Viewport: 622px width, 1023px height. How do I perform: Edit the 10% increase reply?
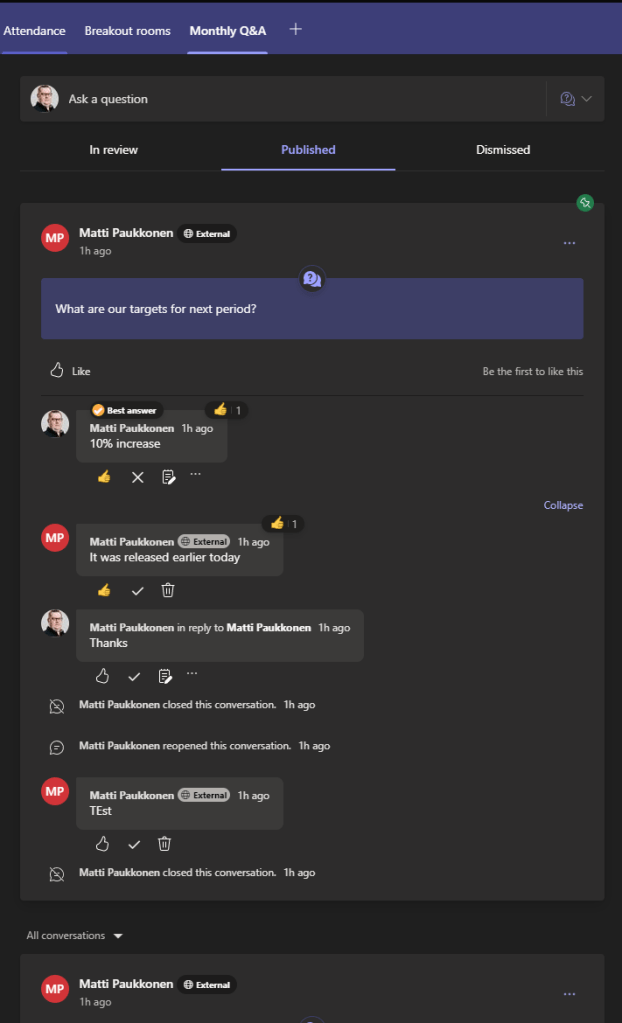click(168, 477)
